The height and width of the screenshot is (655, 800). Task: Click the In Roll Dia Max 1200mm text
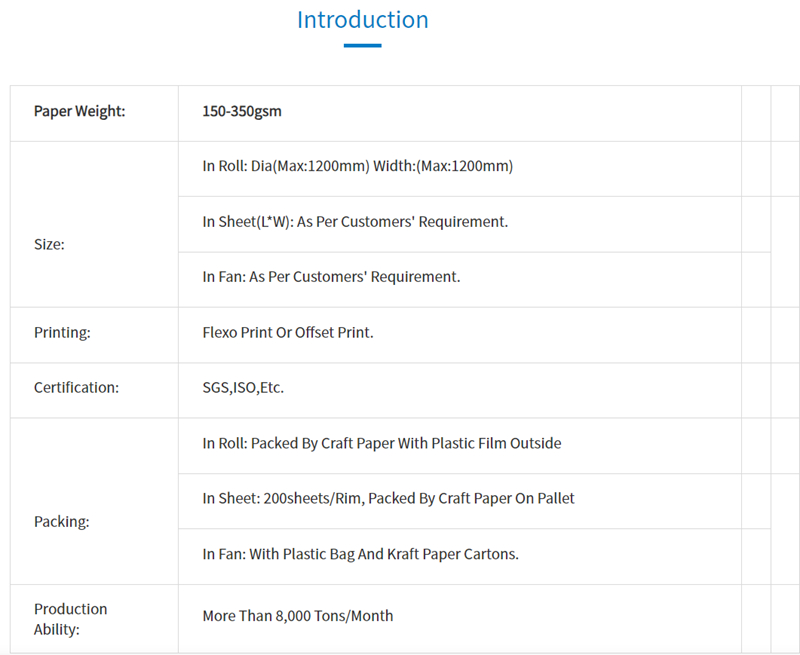point(357,166)
